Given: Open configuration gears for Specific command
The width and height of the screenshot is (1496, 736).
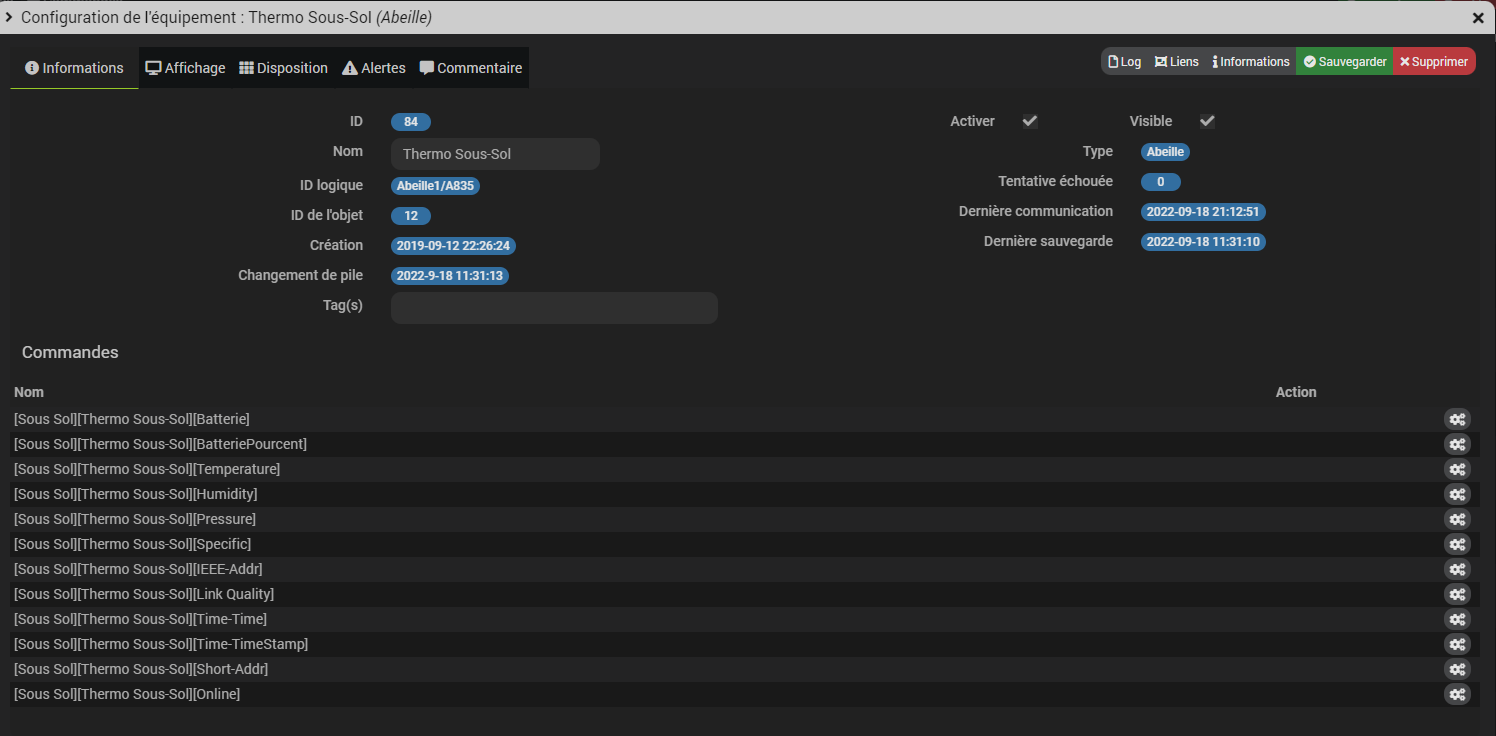Looking at the screenshot, I should click(1457, 544).
